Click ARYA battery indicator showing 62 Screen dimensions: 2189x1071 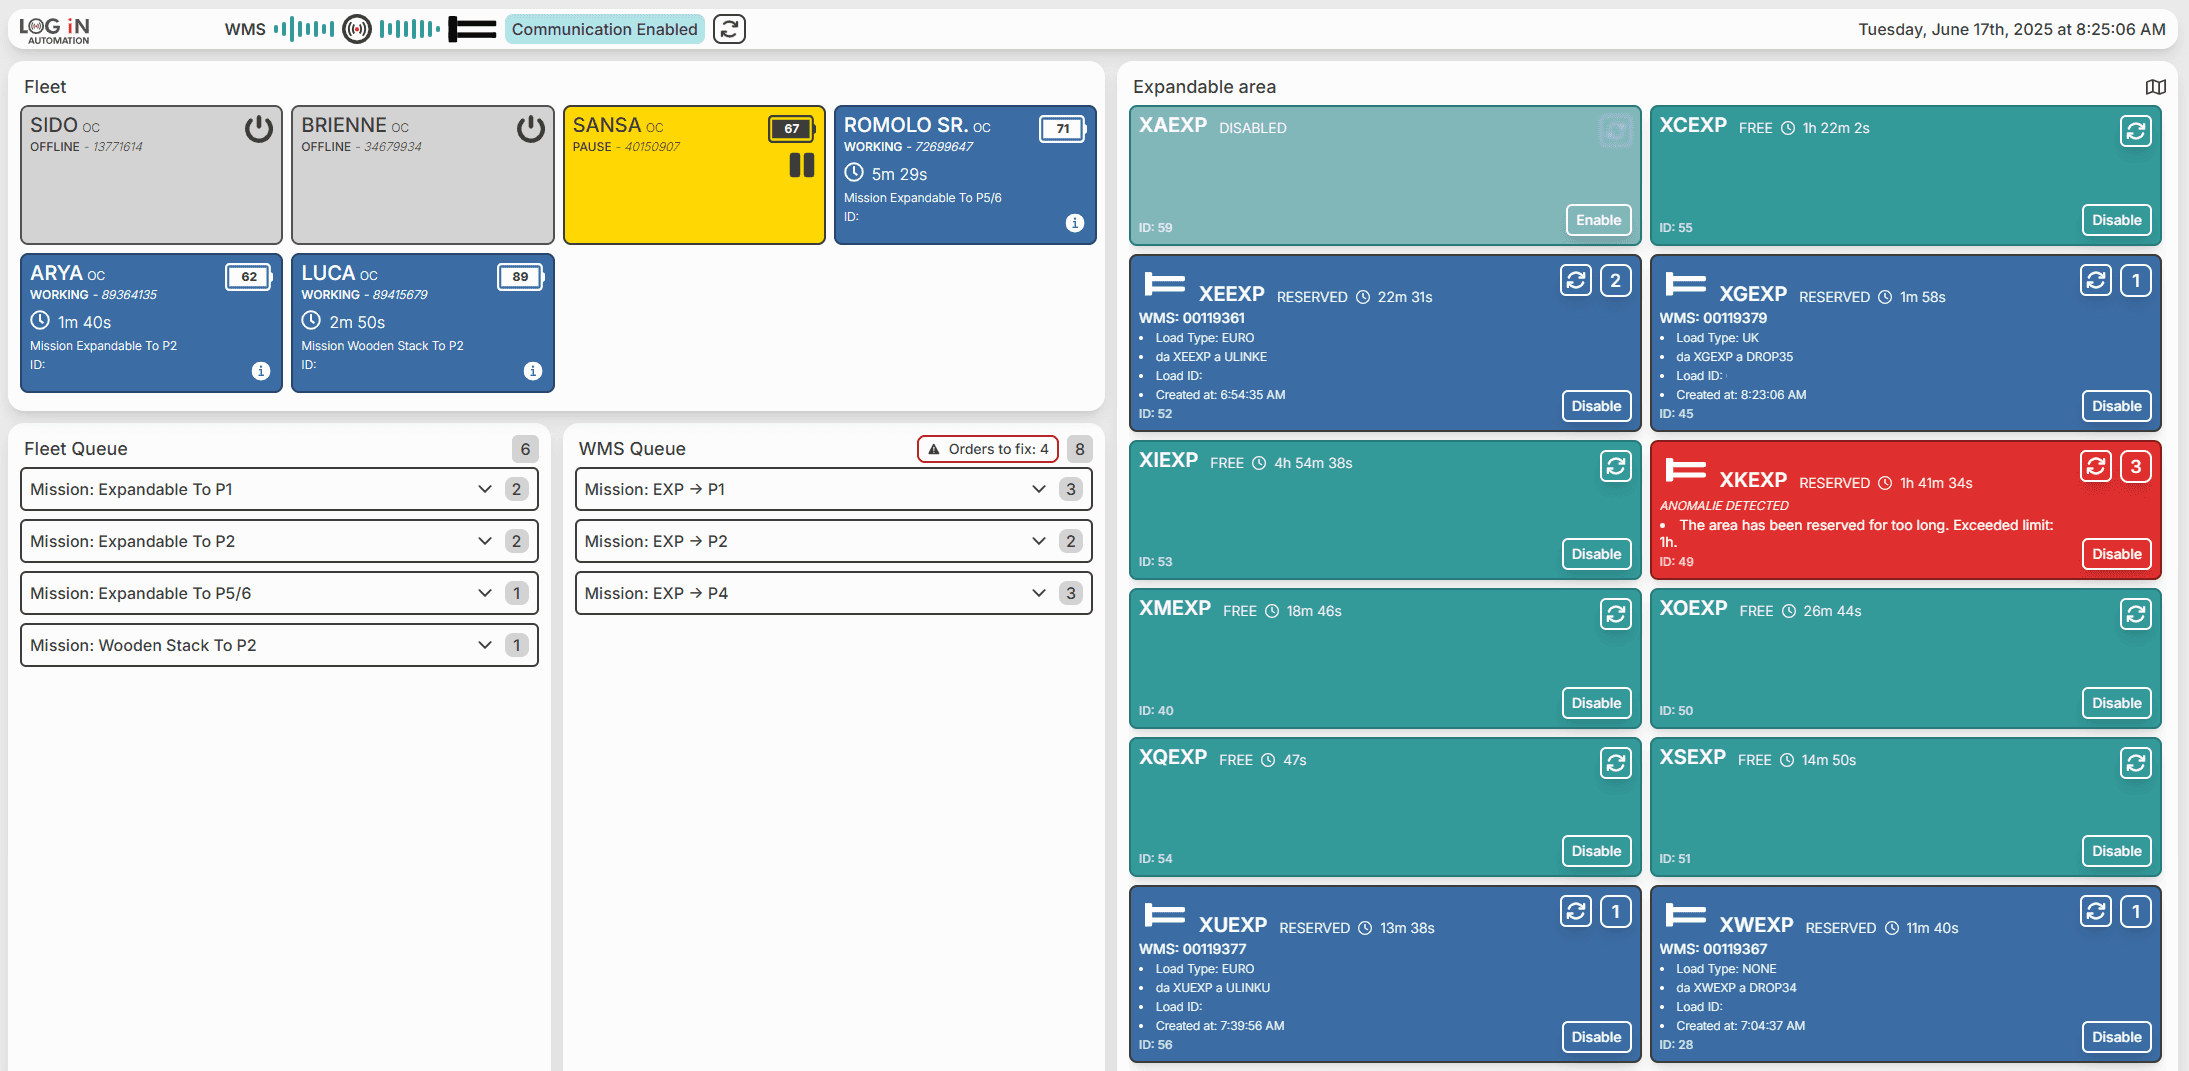tap(249, 277)
